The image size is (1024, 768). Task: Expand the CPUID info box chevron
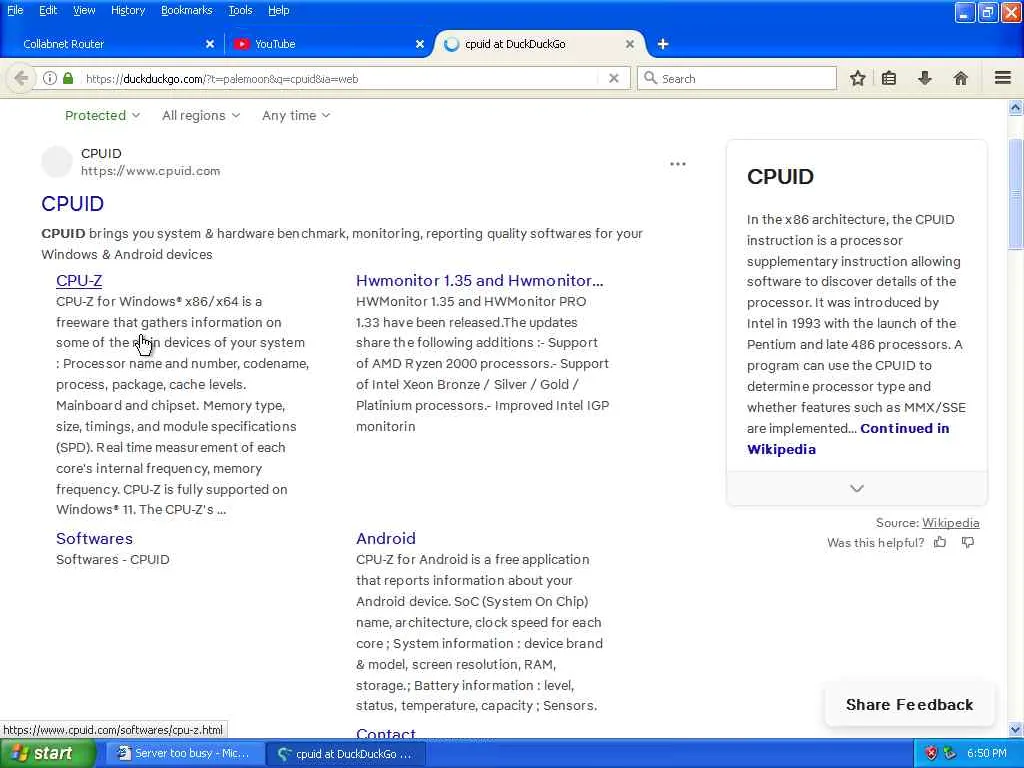(857, 488)
